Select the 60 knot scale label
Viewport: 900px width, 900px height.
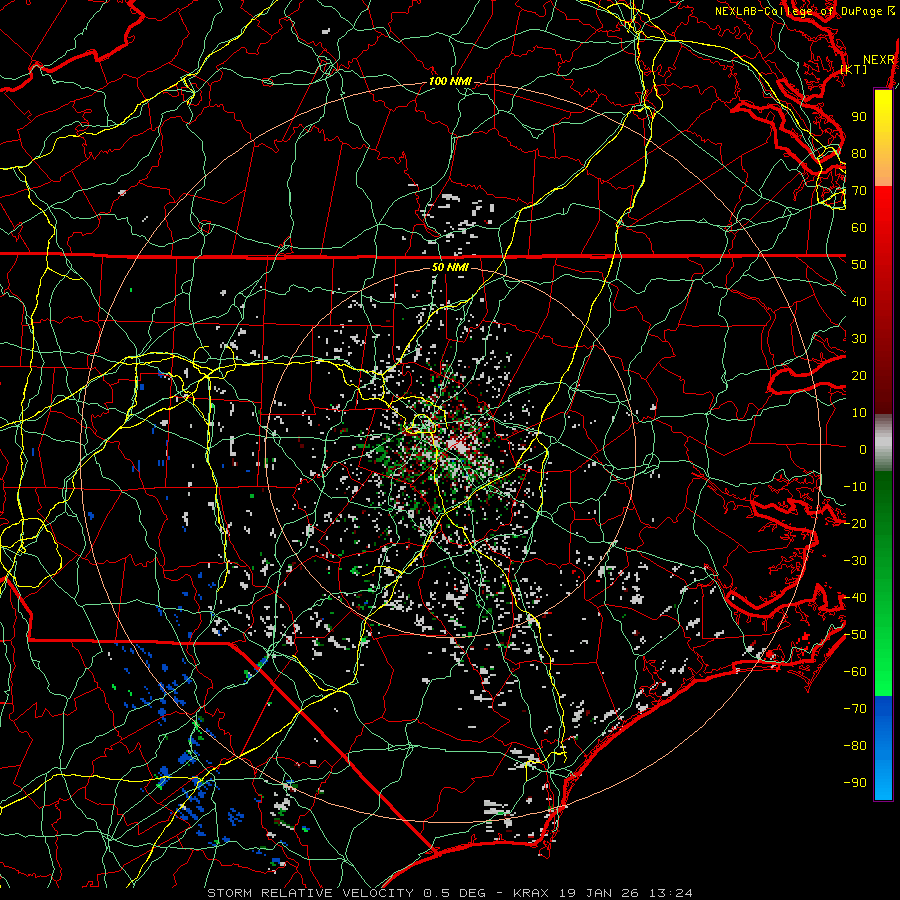pyautogui.click(x=859, y=227)
